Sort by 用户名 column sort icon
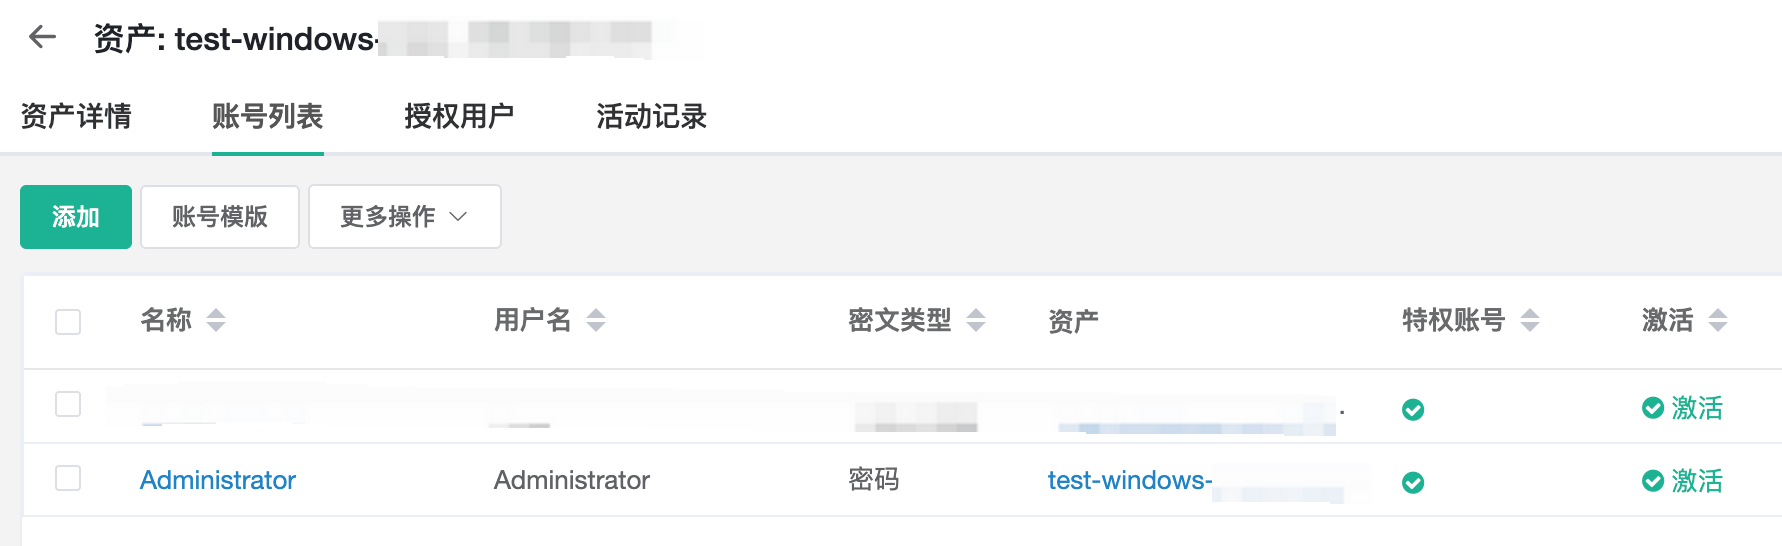This screenshot has height=546, width=1782. point(596,320)
